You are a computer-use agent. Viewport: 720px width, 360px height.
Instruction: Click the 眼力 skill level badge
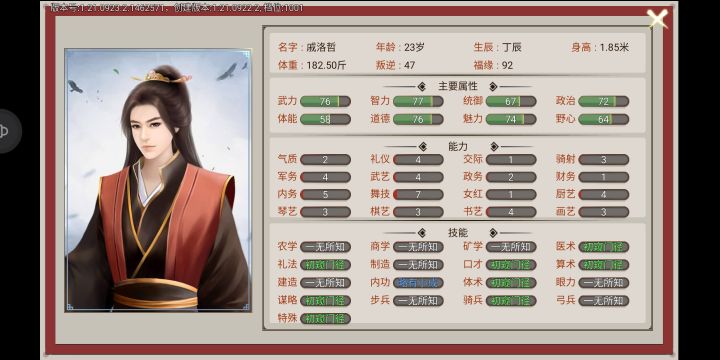(x=604, y=283)
